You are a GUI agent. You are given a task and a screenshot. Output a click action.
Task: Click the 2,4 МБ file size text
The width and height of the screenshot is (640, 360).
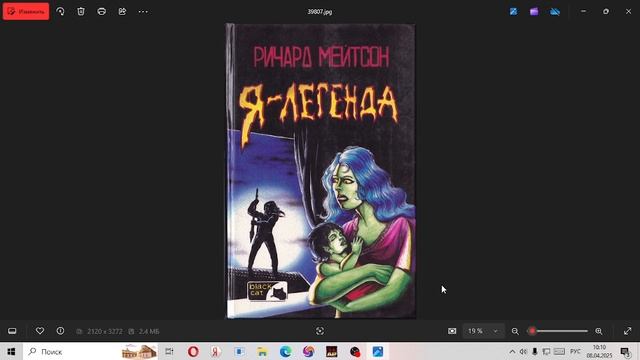pyautogui.click(x=149, y=331)
